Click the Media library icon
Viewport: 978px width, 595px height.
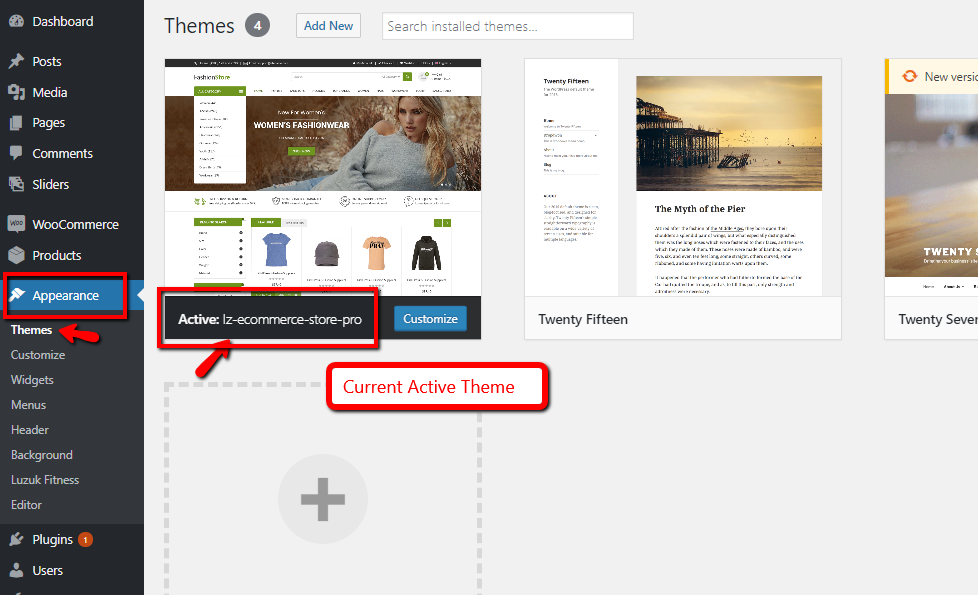[x=16, y=92]
